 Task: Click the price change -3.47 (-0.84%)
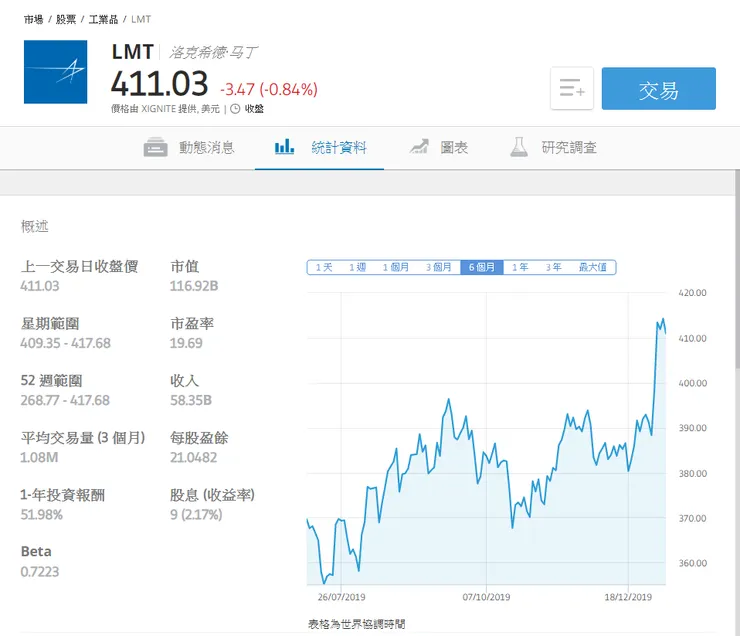pos(269,89)
